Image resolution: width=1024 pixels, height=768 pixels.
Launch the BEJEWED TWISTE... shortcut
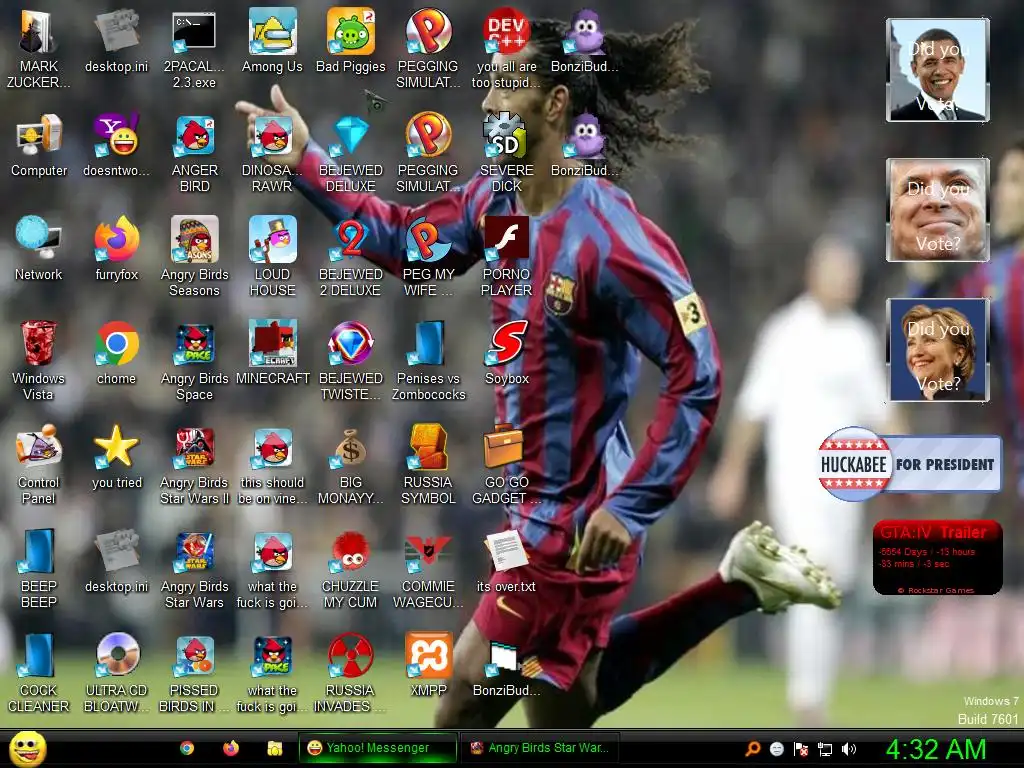coord(351,360)
